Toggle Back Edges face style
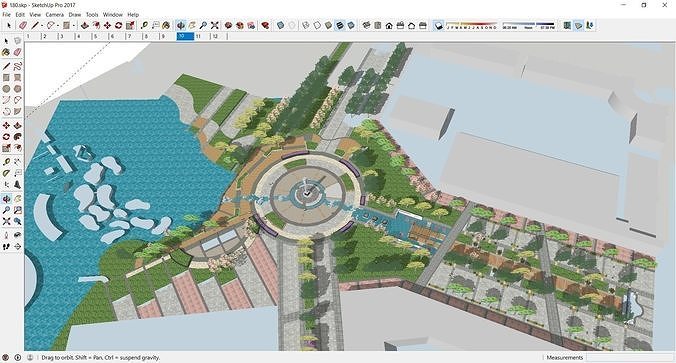The image size is (676, 363). pyautogui.click(x=292, y=25)
